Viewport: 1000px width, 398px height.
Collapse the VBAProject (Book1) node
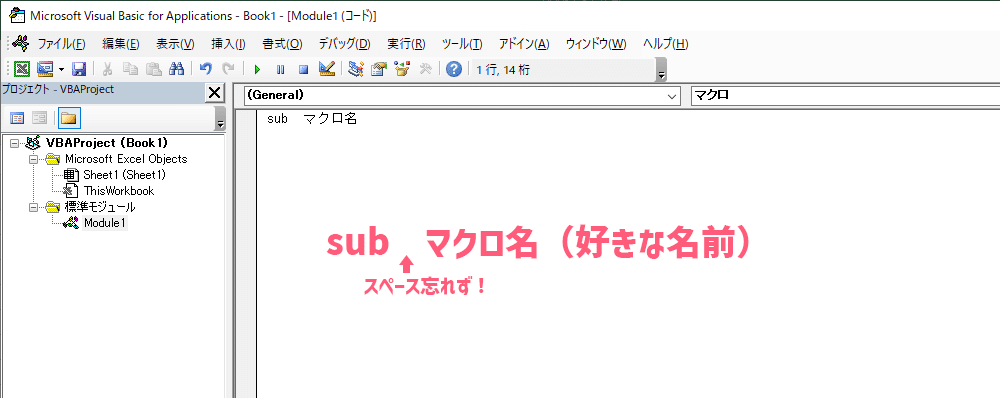(14, 144)
